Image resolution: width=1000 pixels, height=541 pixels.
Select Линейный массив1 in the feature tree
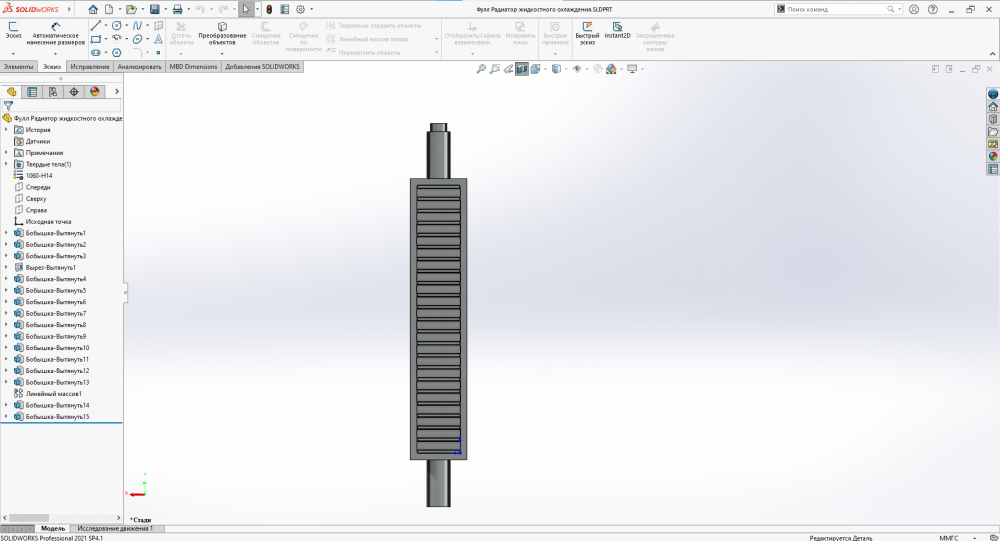click(52, 394)
